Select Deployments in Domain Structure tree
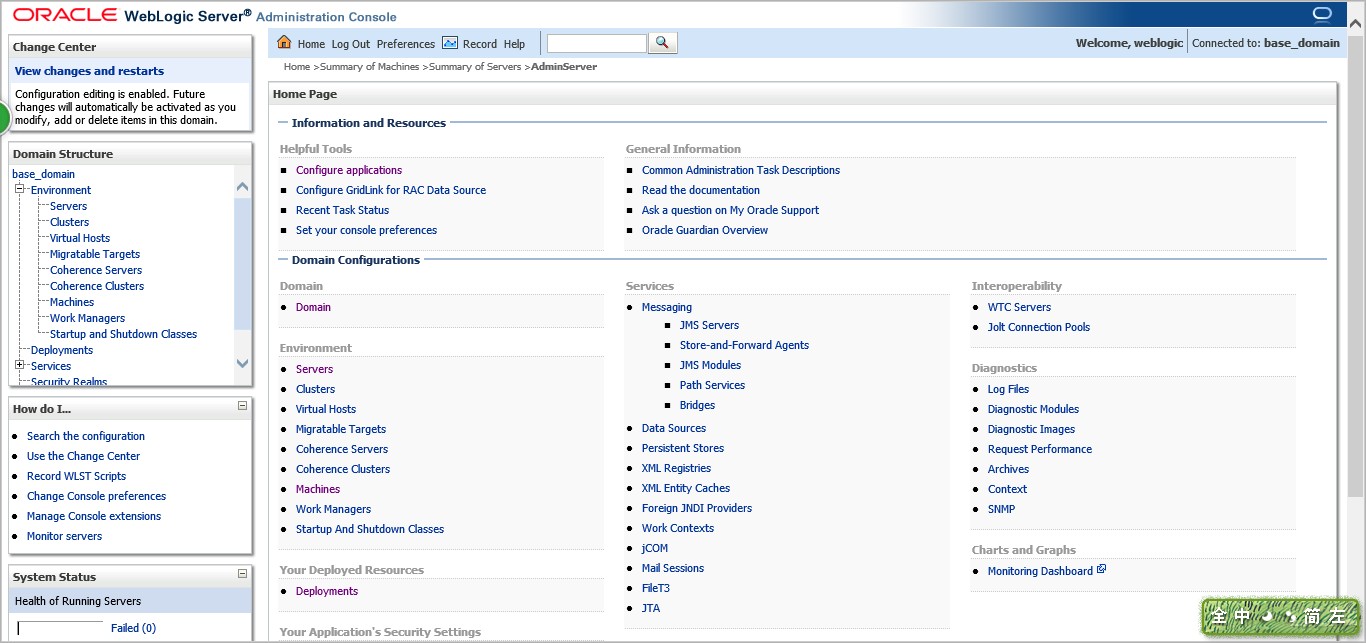The height and width of the screenshot is (643, 1366). [x=62, y=350]
